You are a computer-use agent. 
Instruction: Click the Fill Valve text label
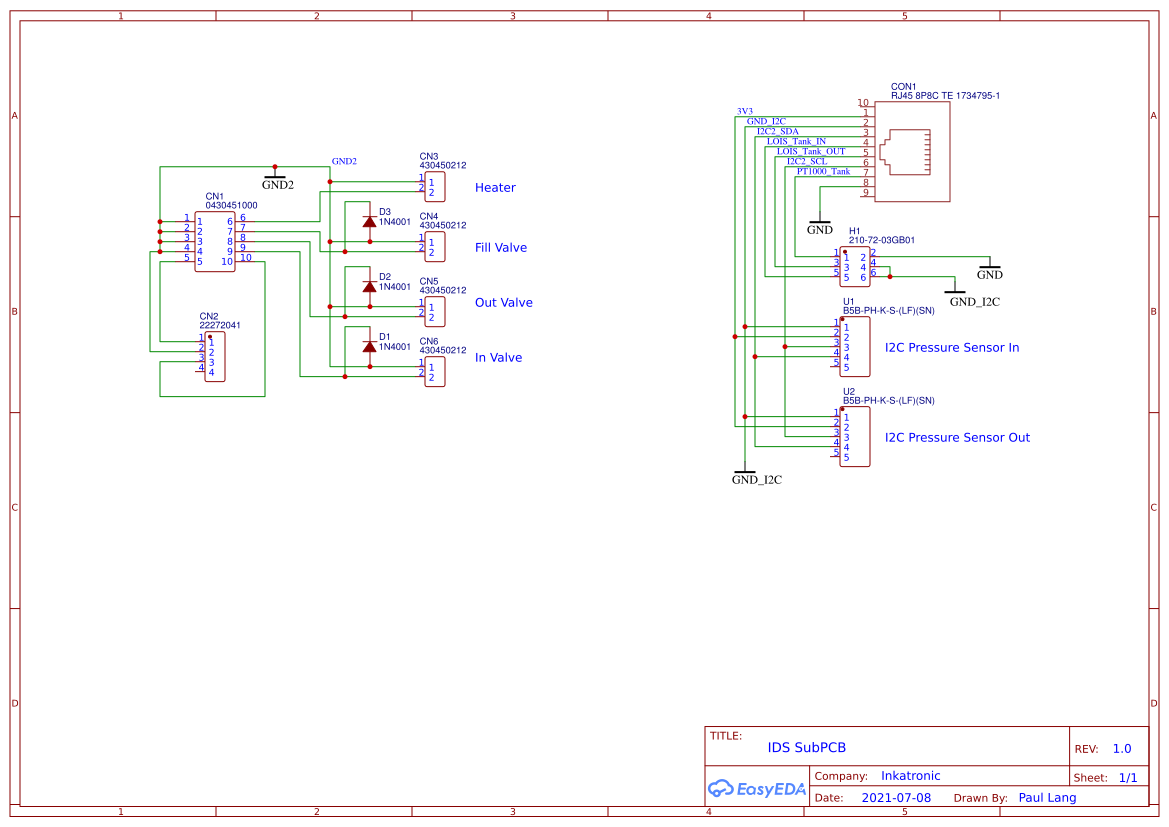[x=500, y=247]
